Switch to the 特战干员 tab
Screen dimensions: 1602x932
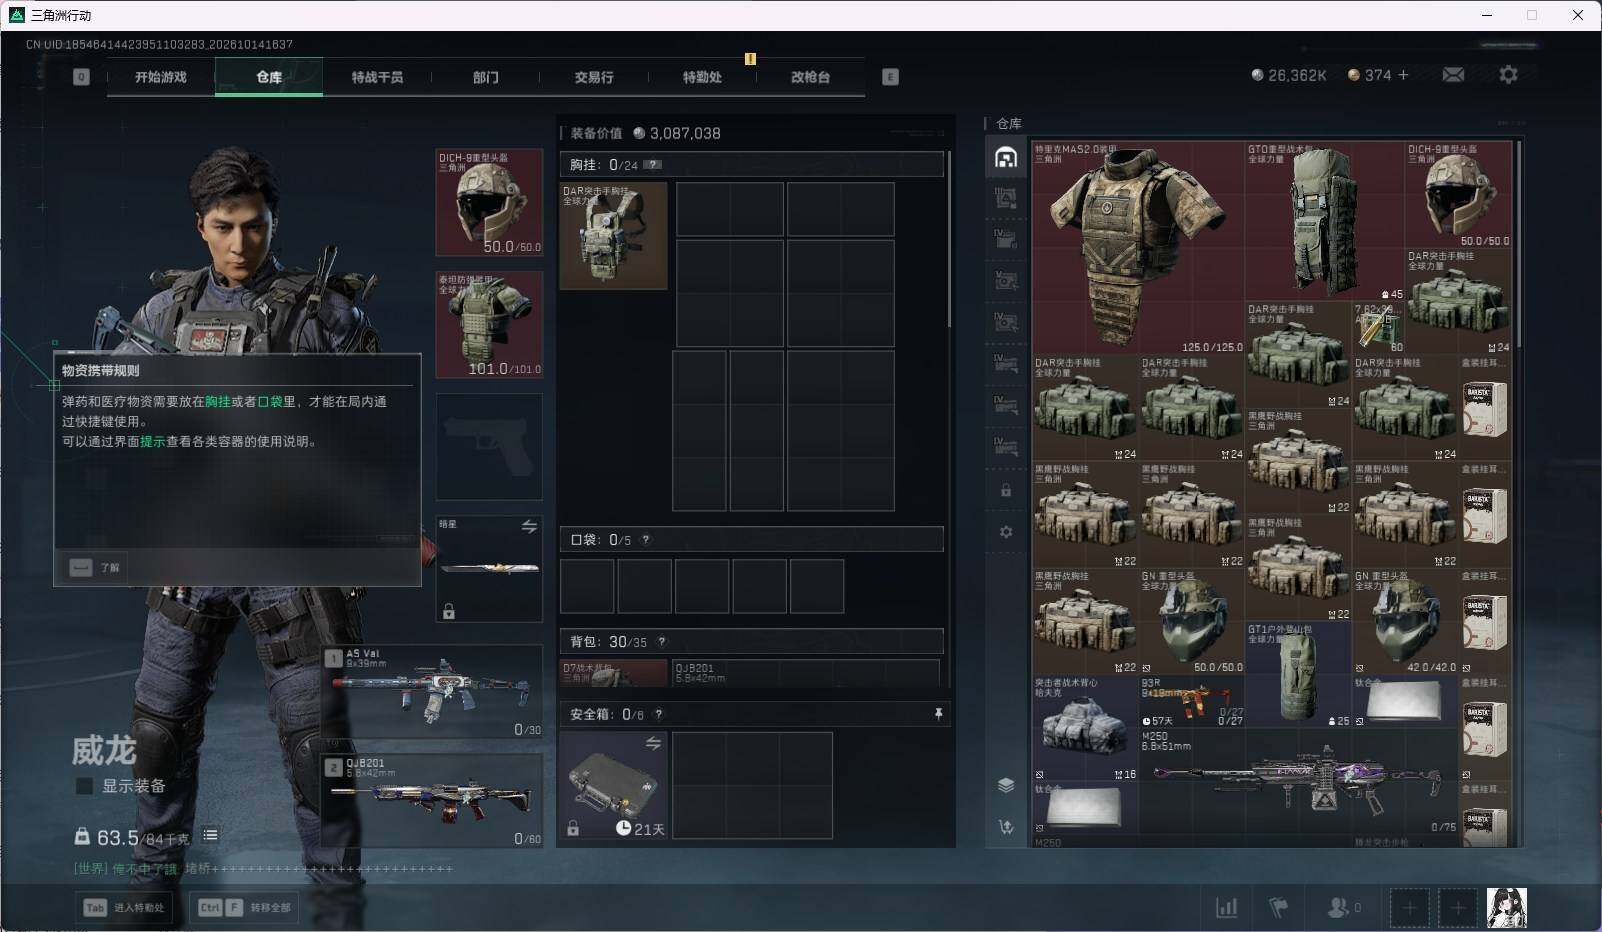(377, 77)
